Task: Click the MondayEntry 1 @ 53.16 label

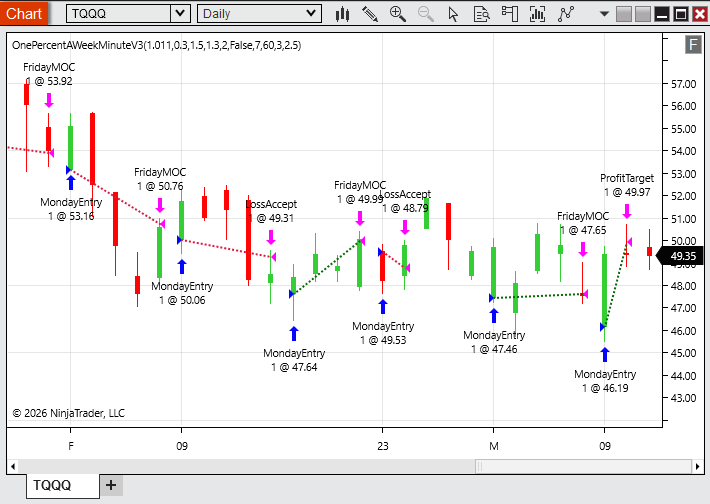Action: (71, 209)
